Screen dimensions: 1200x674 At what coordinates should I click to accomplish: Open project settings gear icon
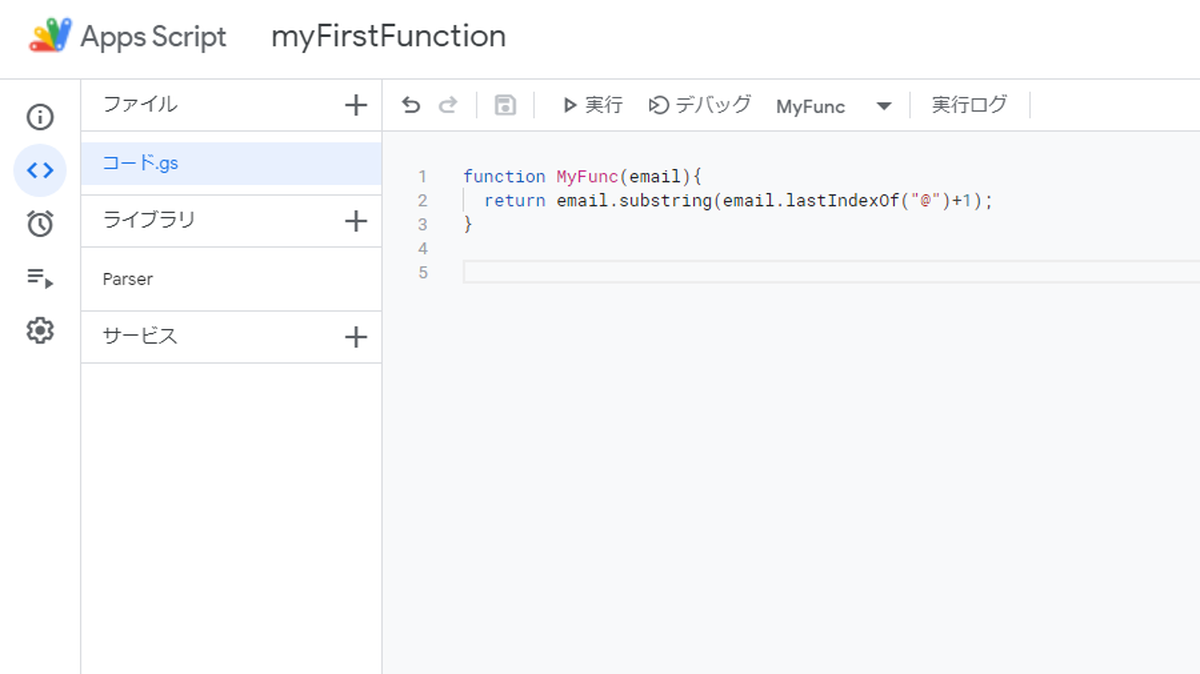point(40,330)
